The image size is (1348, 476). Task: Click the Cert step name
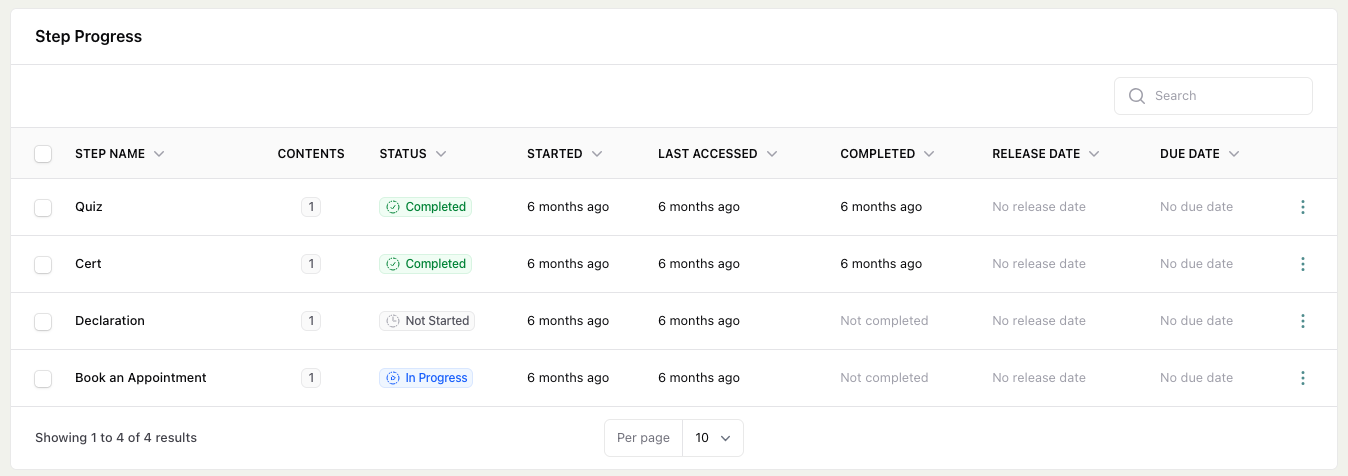coord(88,264)
